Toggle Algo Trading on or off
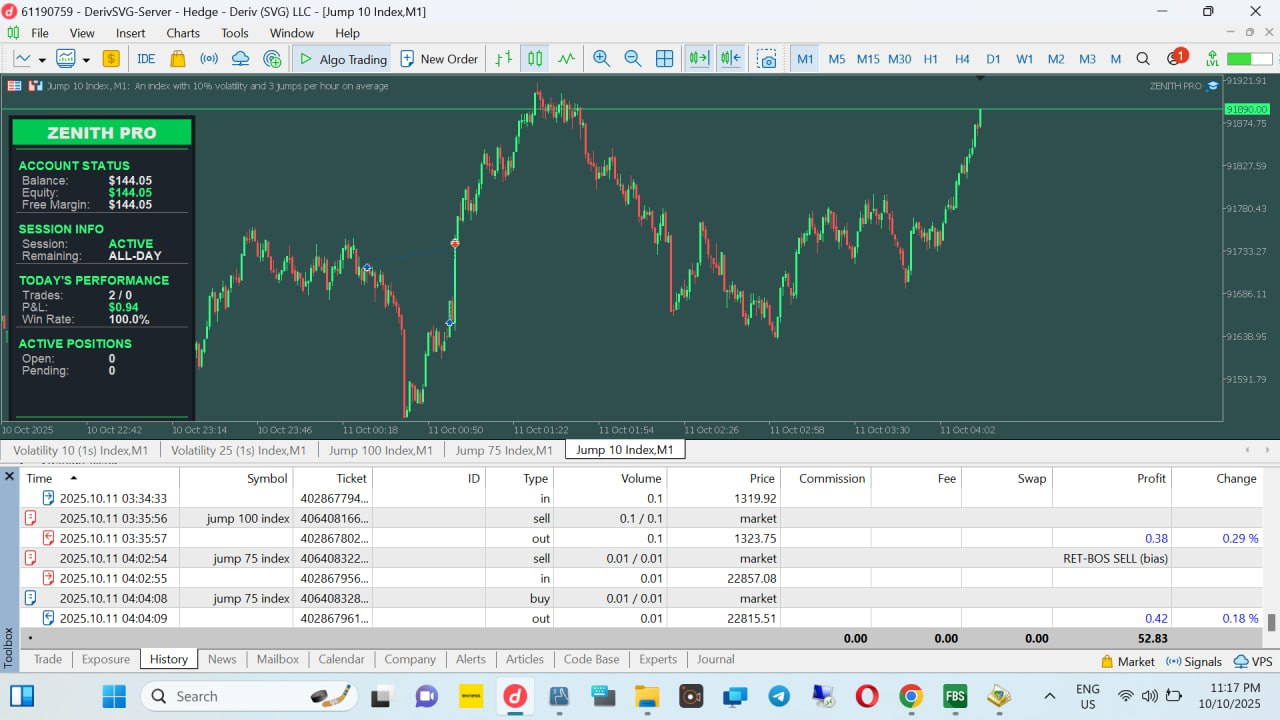The height and width of the screenshot is (720, 1280). point(342,59)
